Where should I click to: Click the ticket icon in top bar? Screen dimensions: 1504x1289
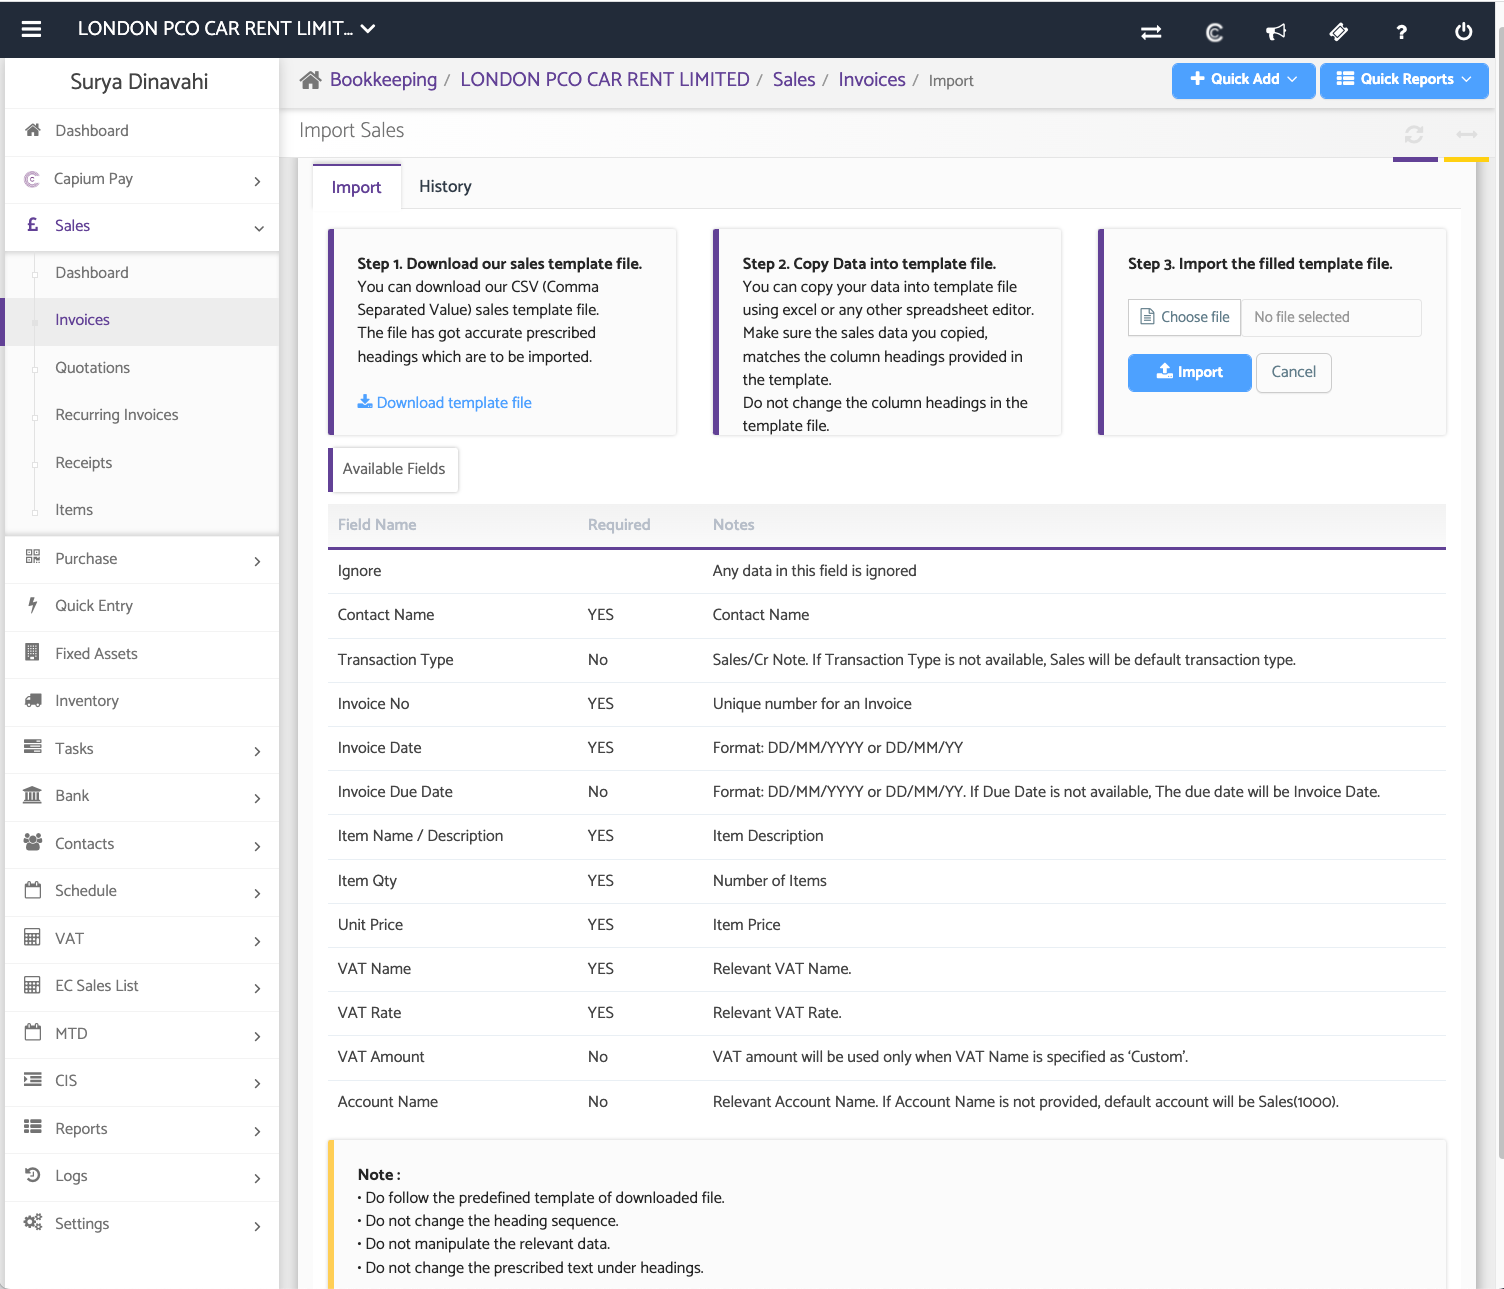click(x=1339, y=32)
